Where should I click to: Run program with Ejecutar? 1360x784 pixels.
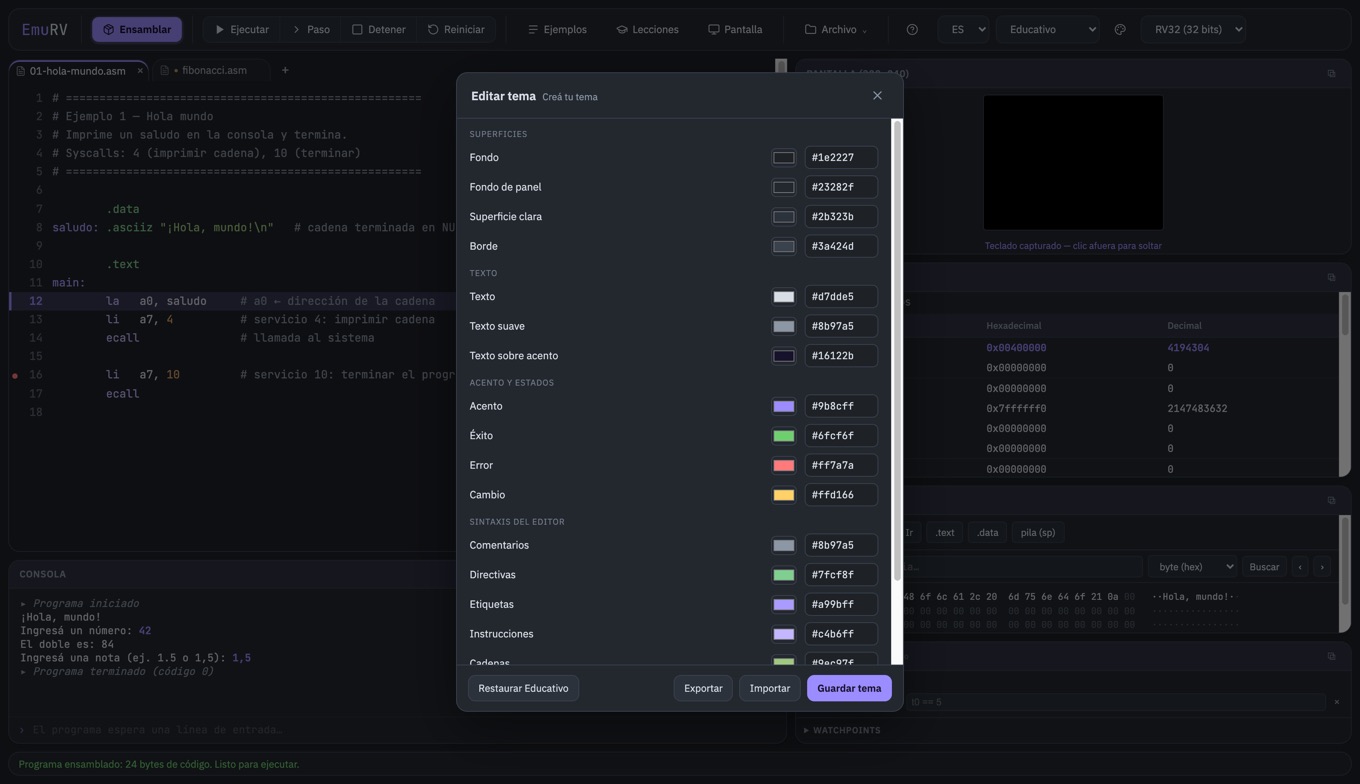[242, 30]
